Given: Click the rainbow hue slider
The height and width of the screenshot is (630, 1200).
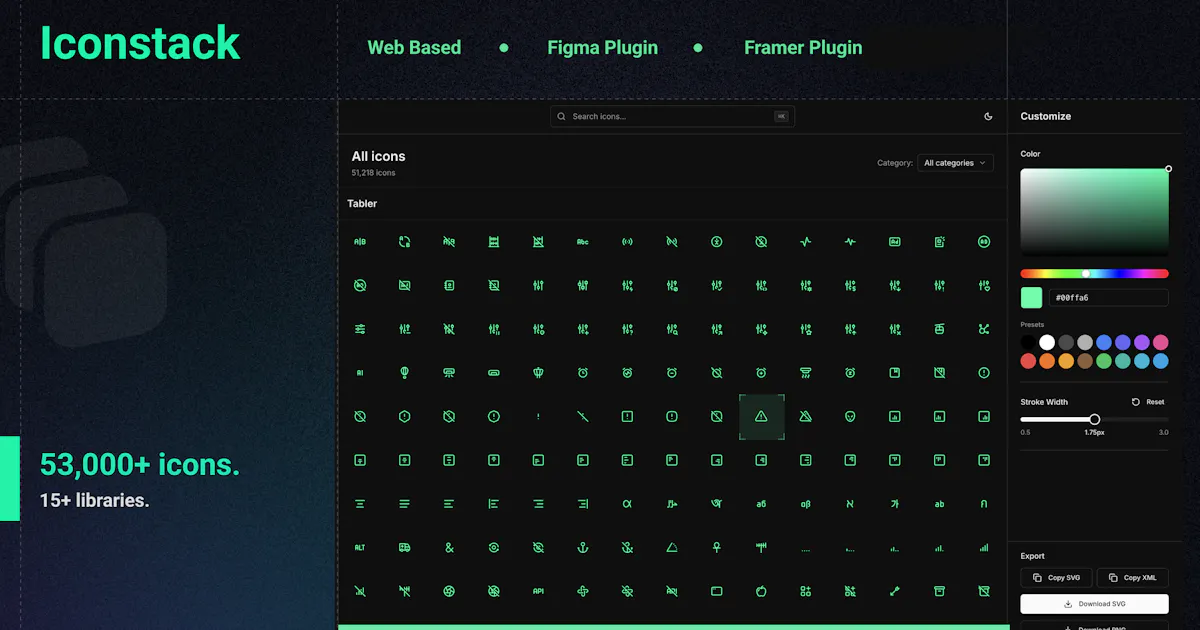Looking at the screenshot, I should pyautogui.click(x=1095, y=273).
